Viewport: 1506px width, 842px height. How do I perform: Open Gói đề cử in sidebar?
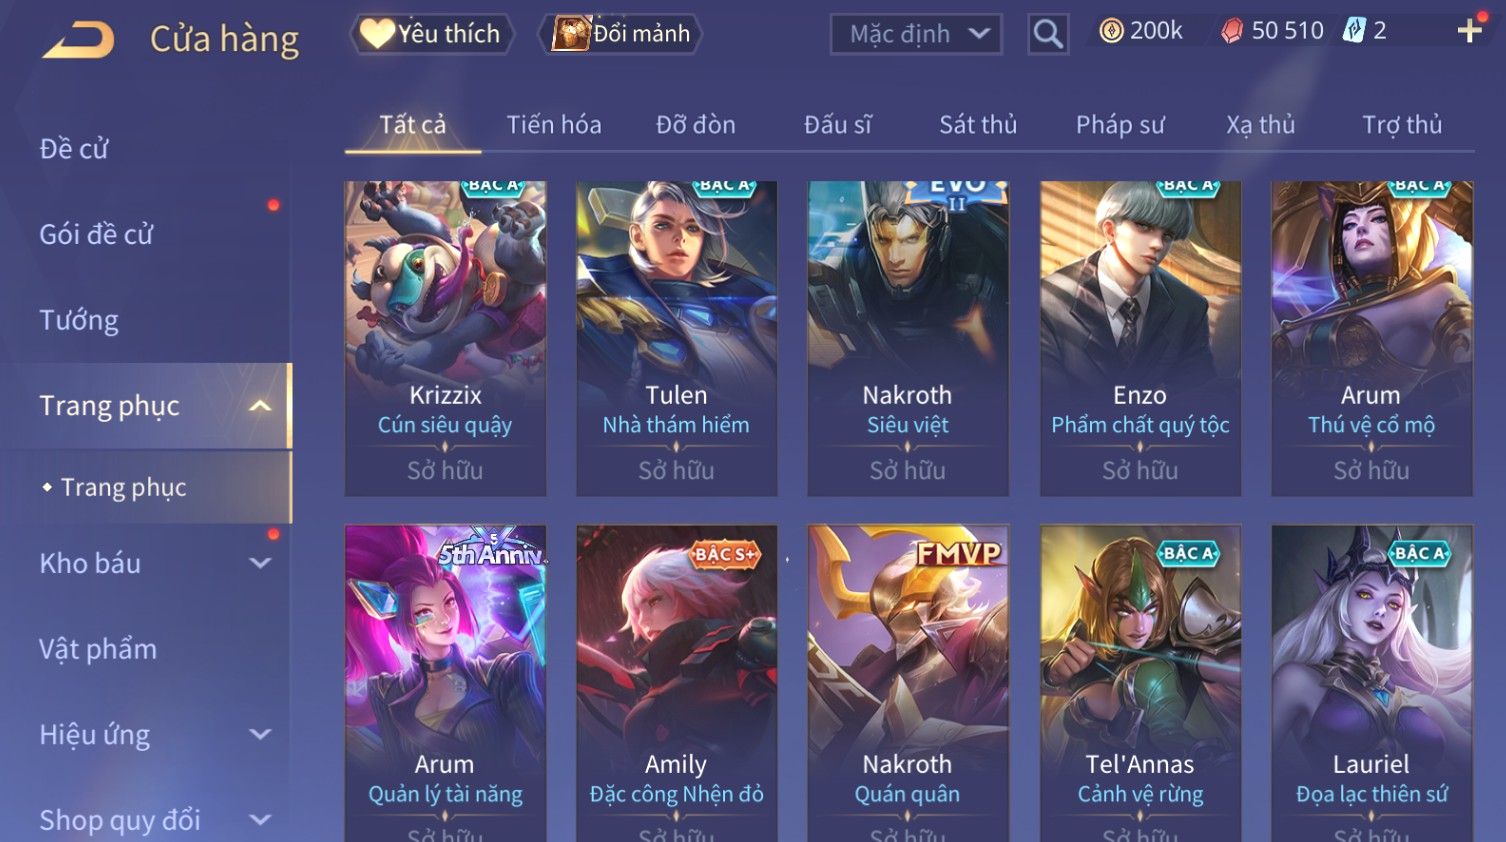96,234
